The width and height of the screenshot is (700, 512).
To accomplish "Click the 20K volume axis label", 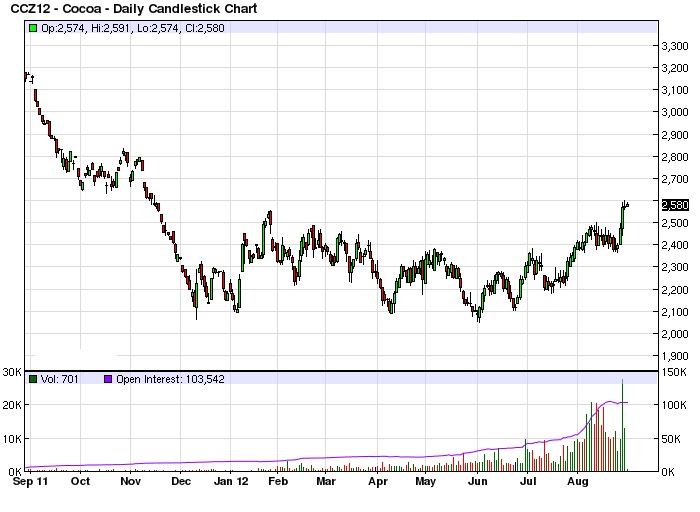I will 12,405.
